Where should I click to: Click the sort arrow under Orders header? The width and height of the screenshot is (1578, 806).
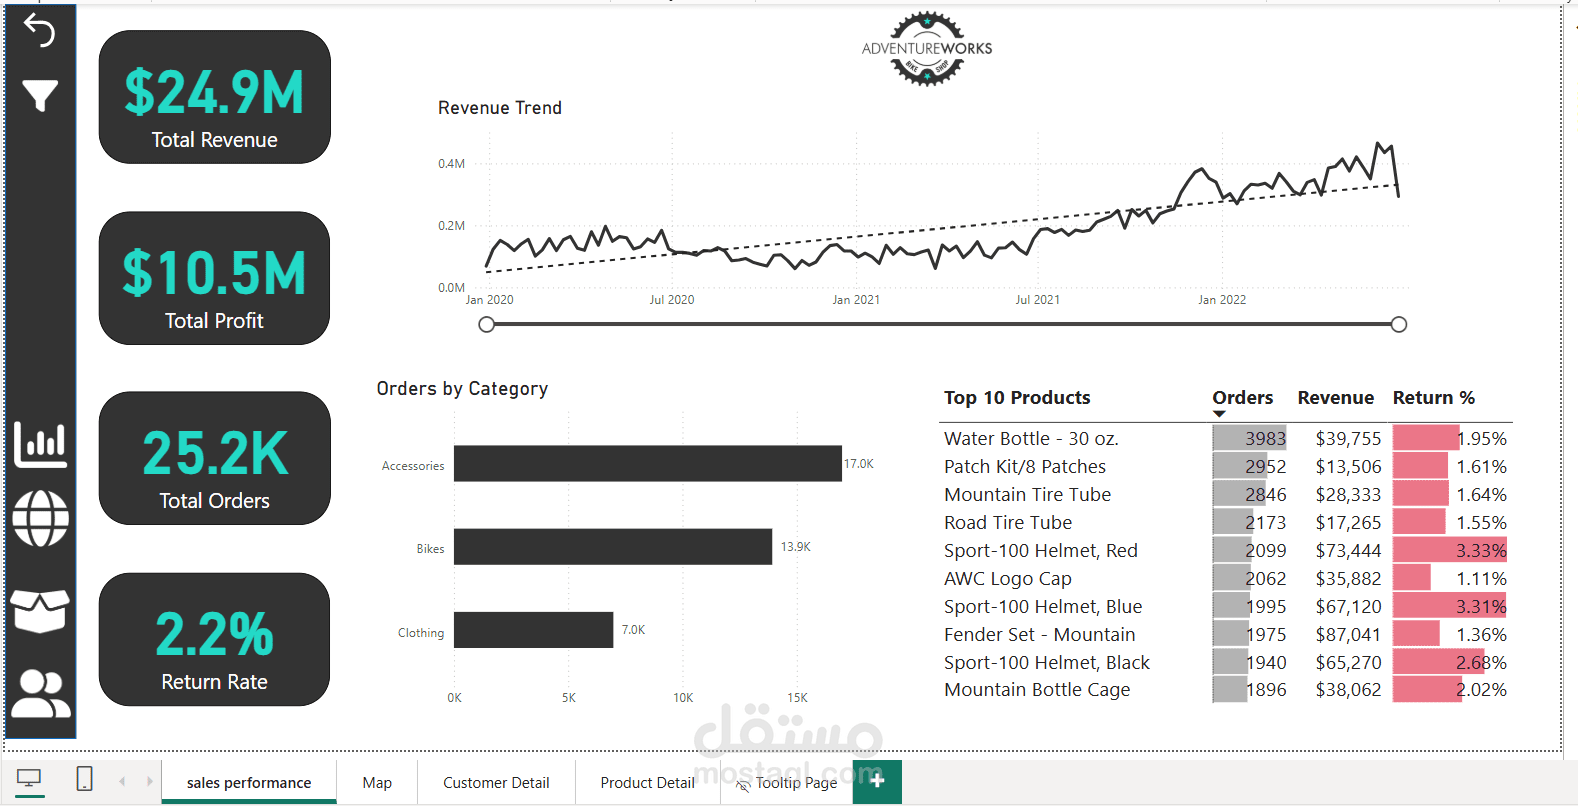click(1219, 414)
